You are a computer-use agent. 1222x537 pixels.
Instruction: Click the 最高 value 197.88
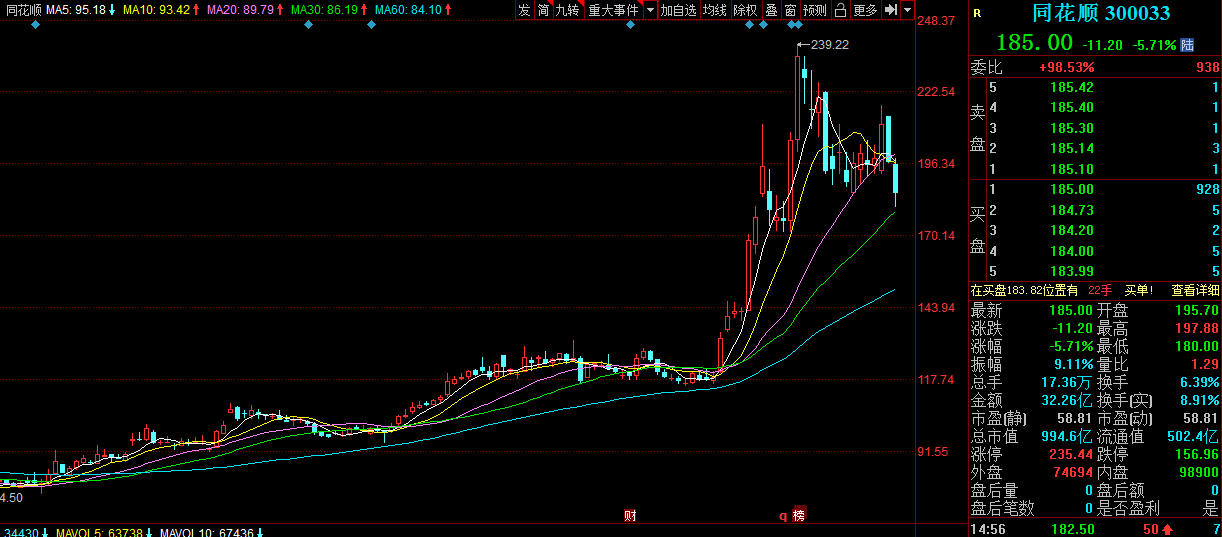1198,328
